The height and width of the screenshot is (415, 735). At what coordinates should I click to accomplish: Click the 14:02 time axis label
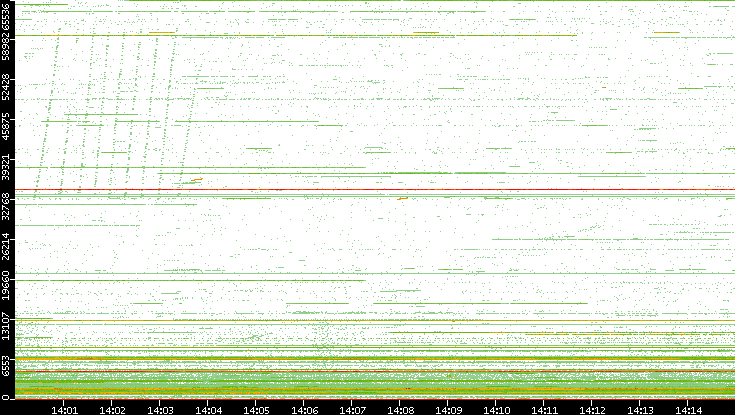pos(113,408)
